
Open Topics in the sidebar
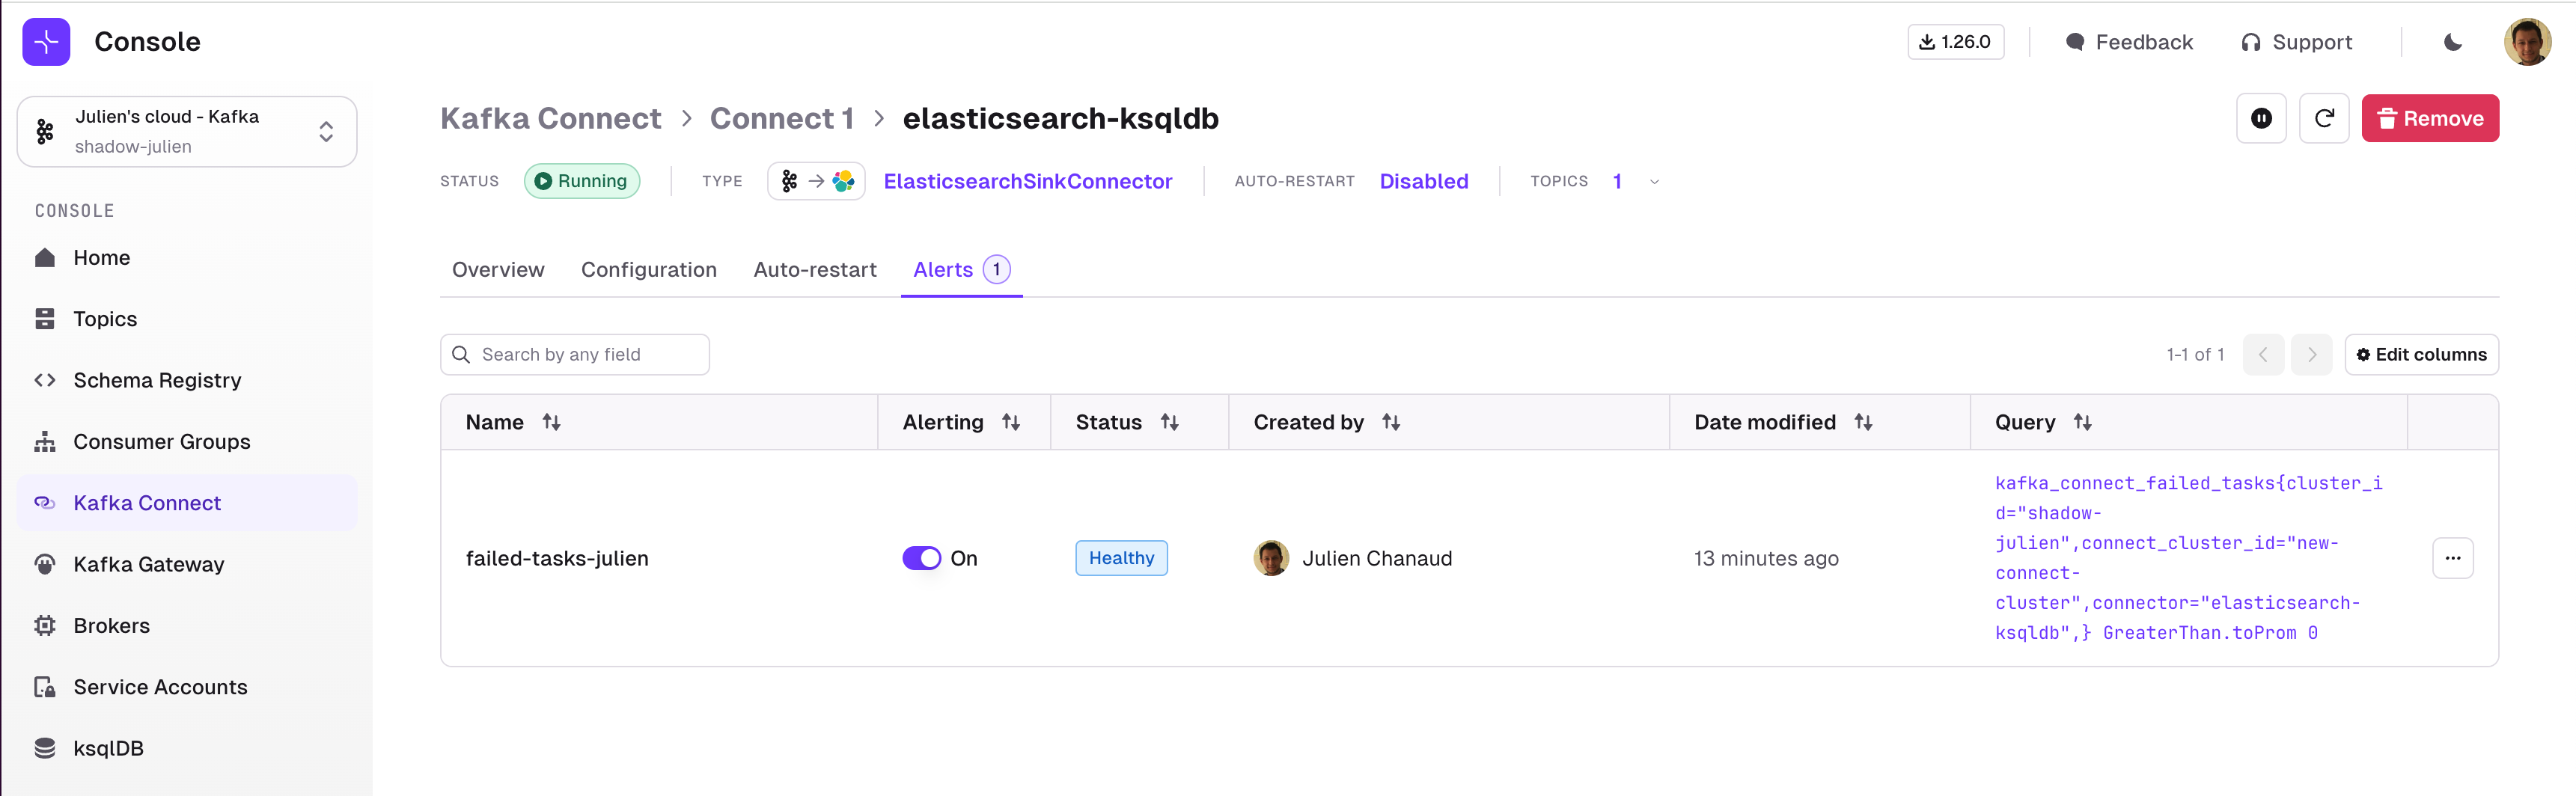pos(187,319)
